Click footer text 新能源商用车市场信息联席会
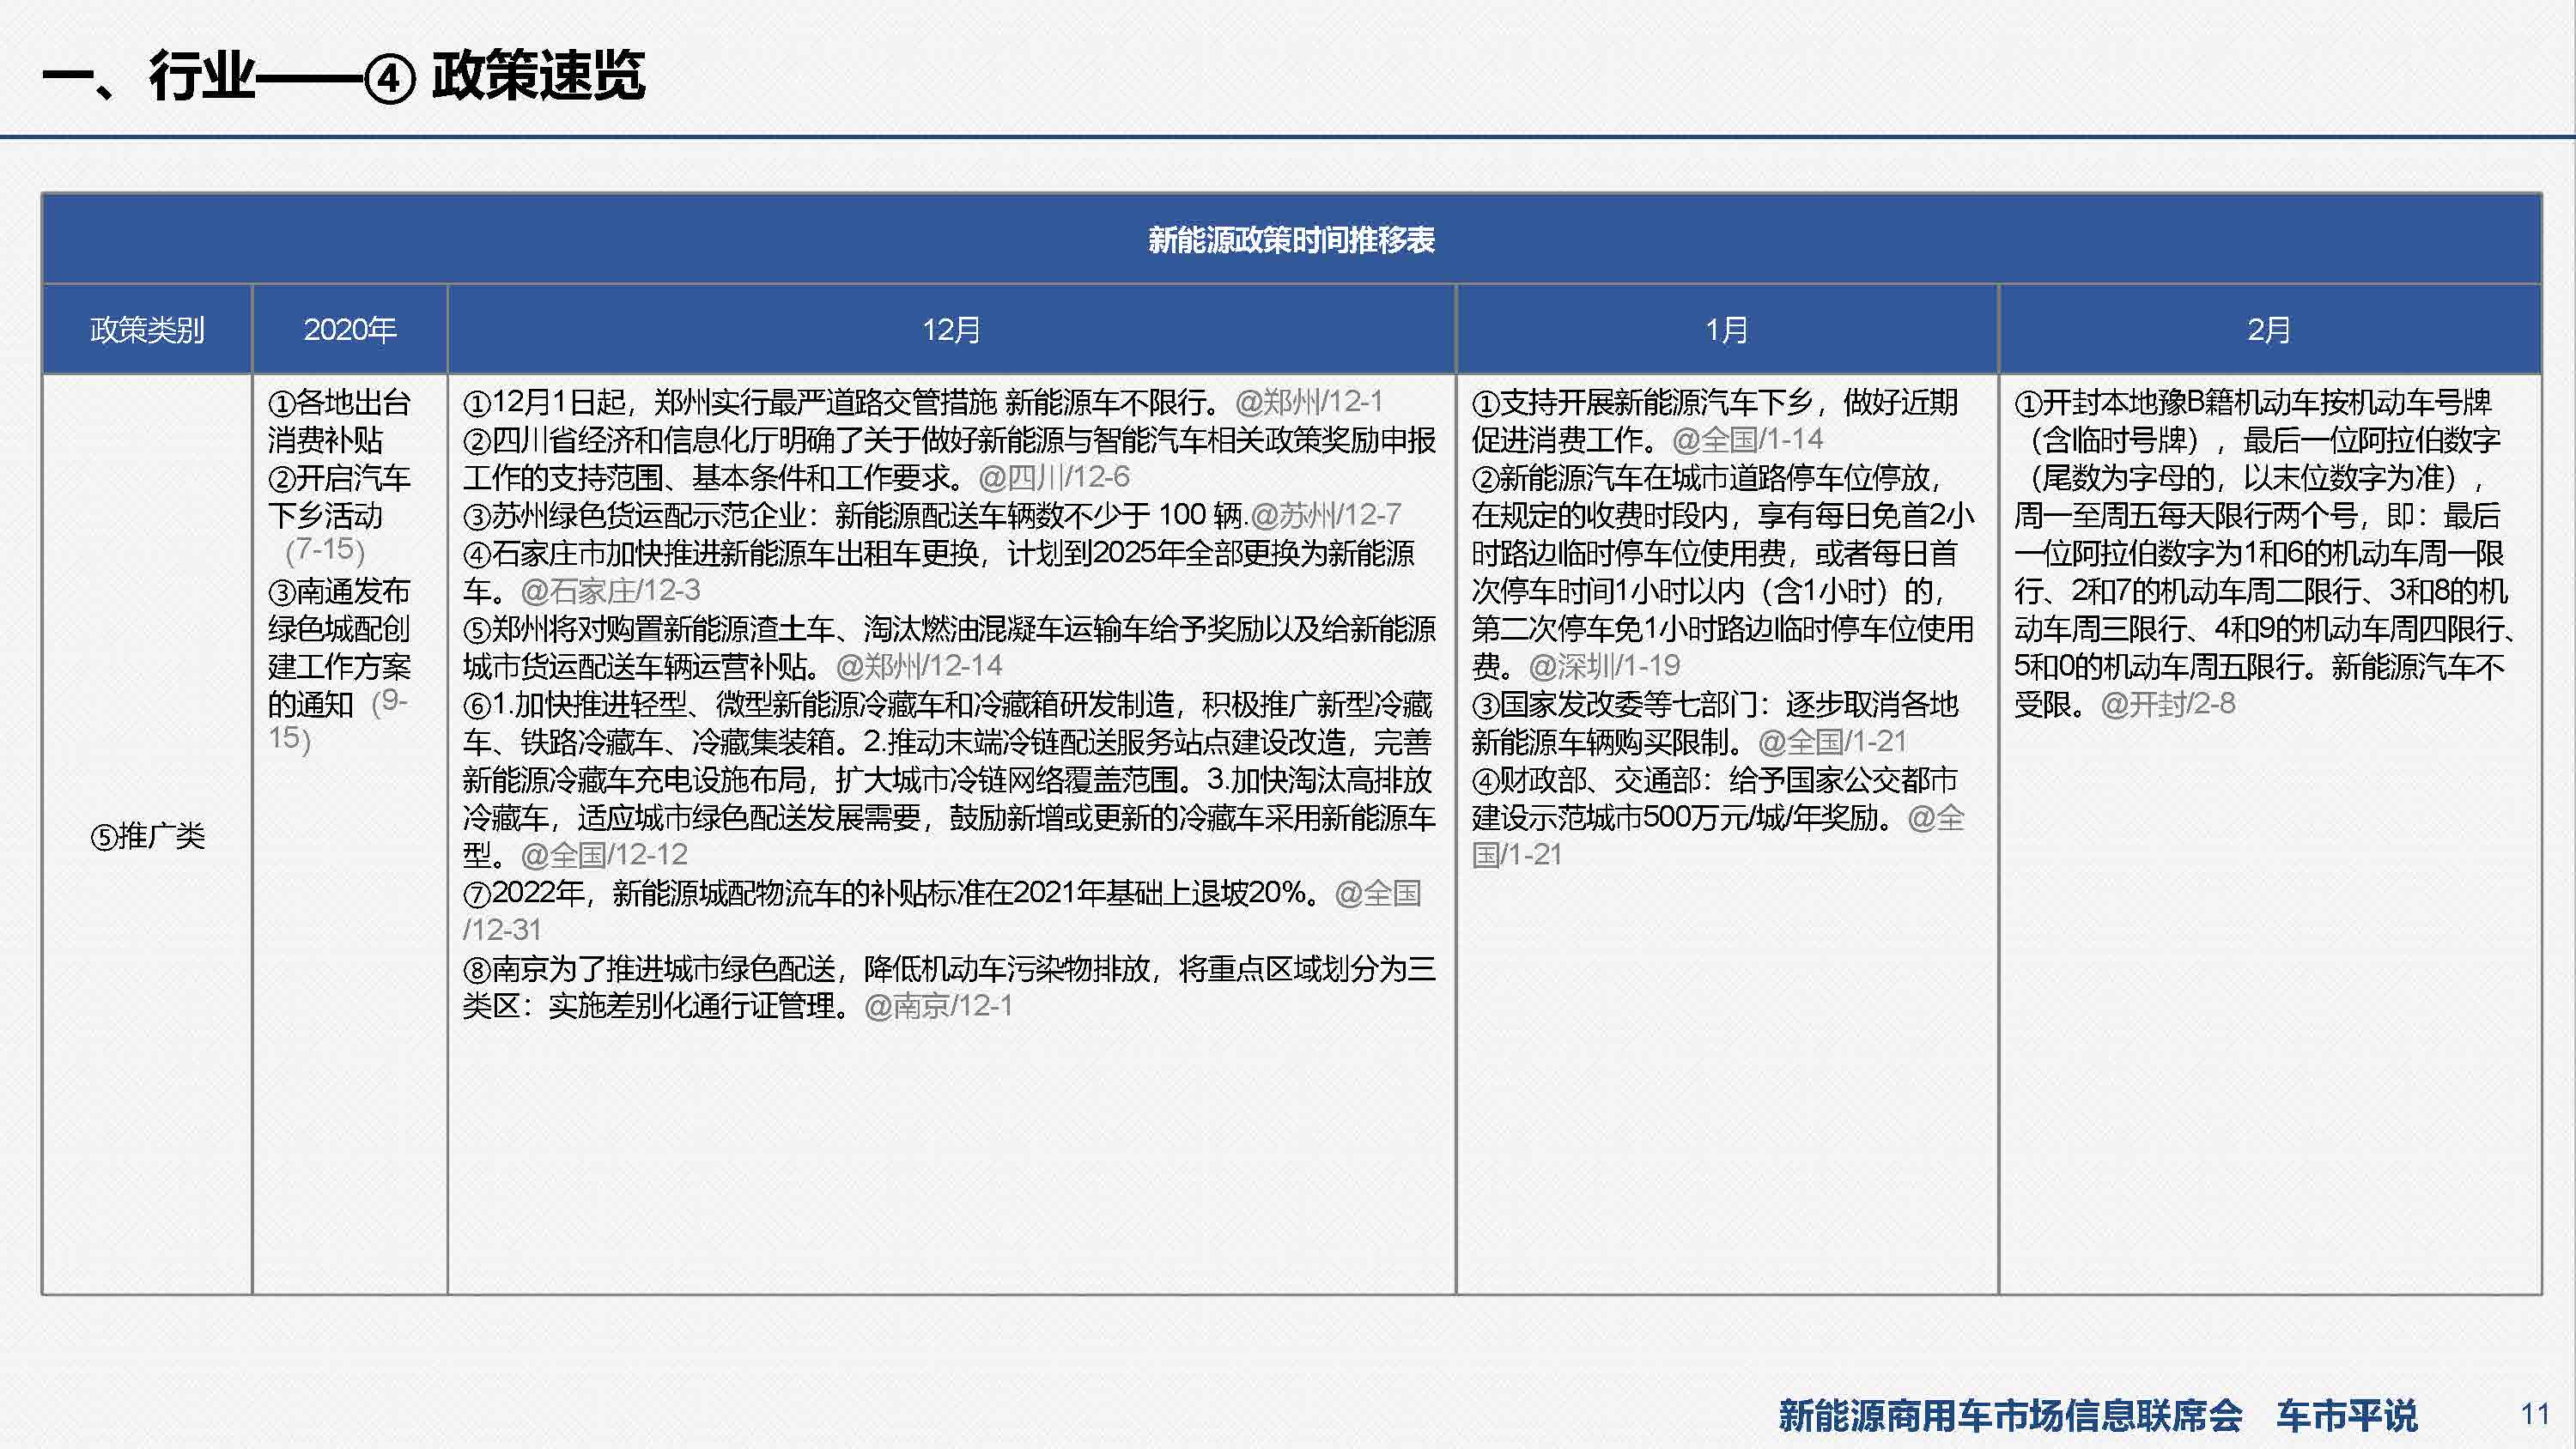 (x=2011, y=1416)
